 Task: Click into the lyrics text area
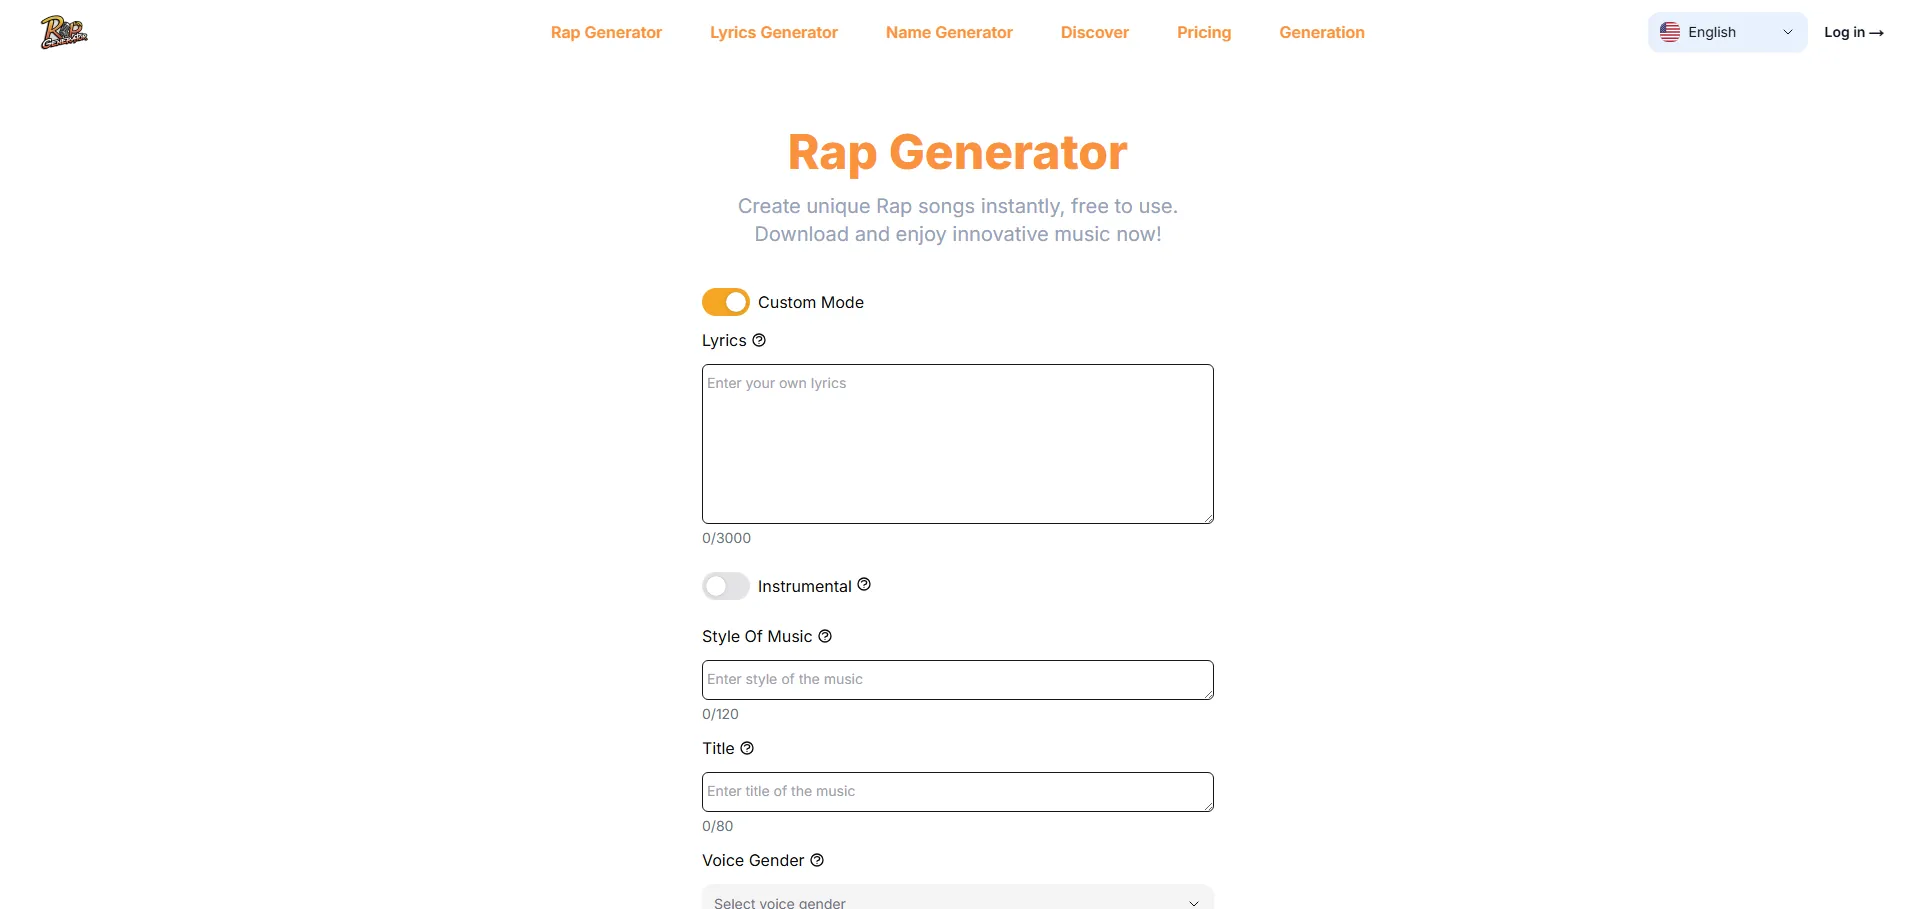[957, 444]
